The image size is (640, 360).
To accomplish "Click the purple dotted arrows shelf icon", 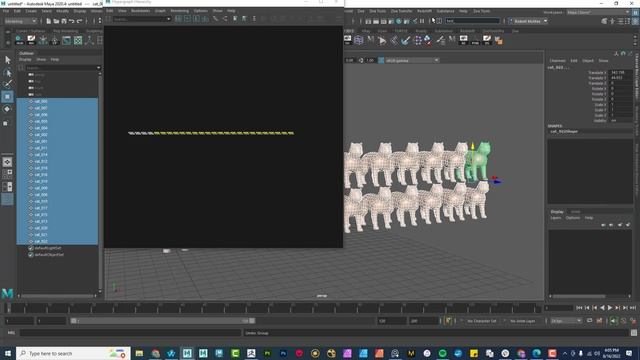I will 418,40.
